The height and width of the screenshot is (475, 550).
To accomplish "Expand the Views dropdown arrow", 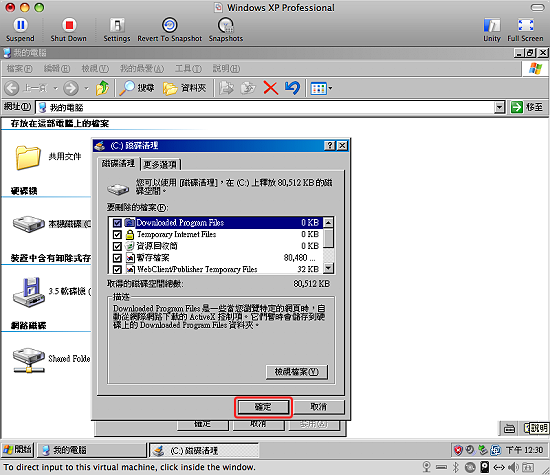I will tap(330, 88).
